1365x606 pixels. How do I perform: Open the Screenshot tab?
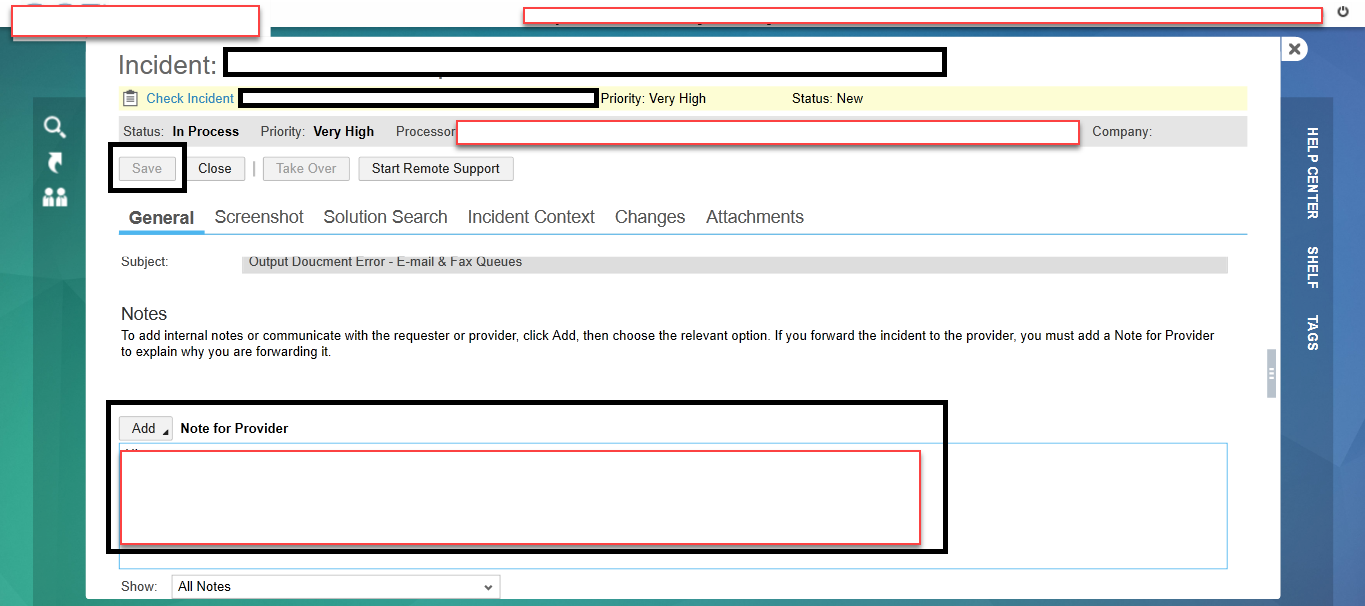[x=259, y=217]
